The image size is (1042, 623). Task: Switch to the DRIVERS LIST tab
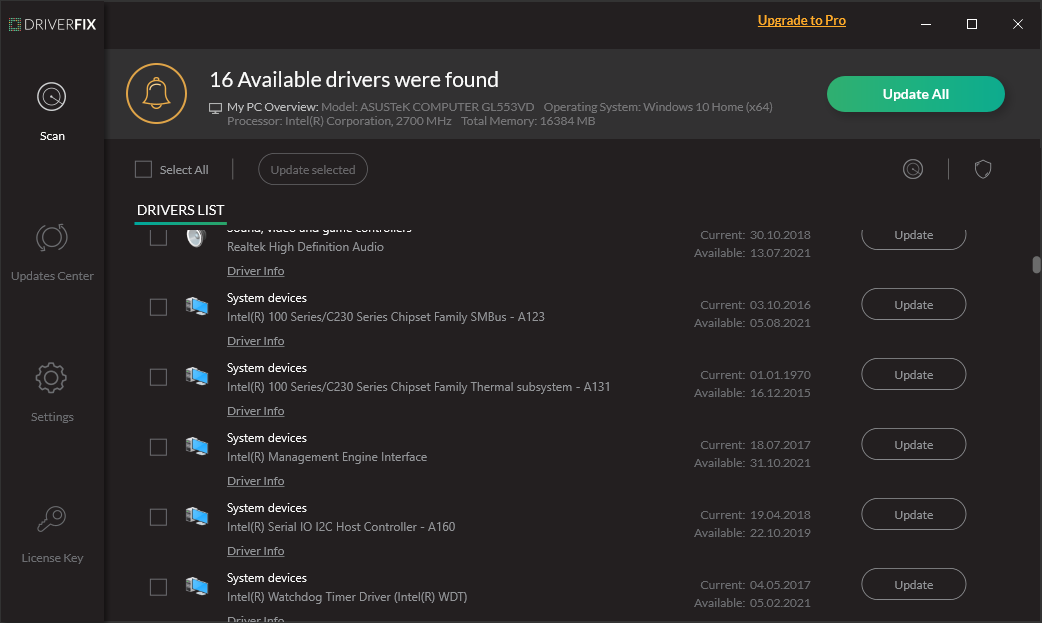pos(180,210)
